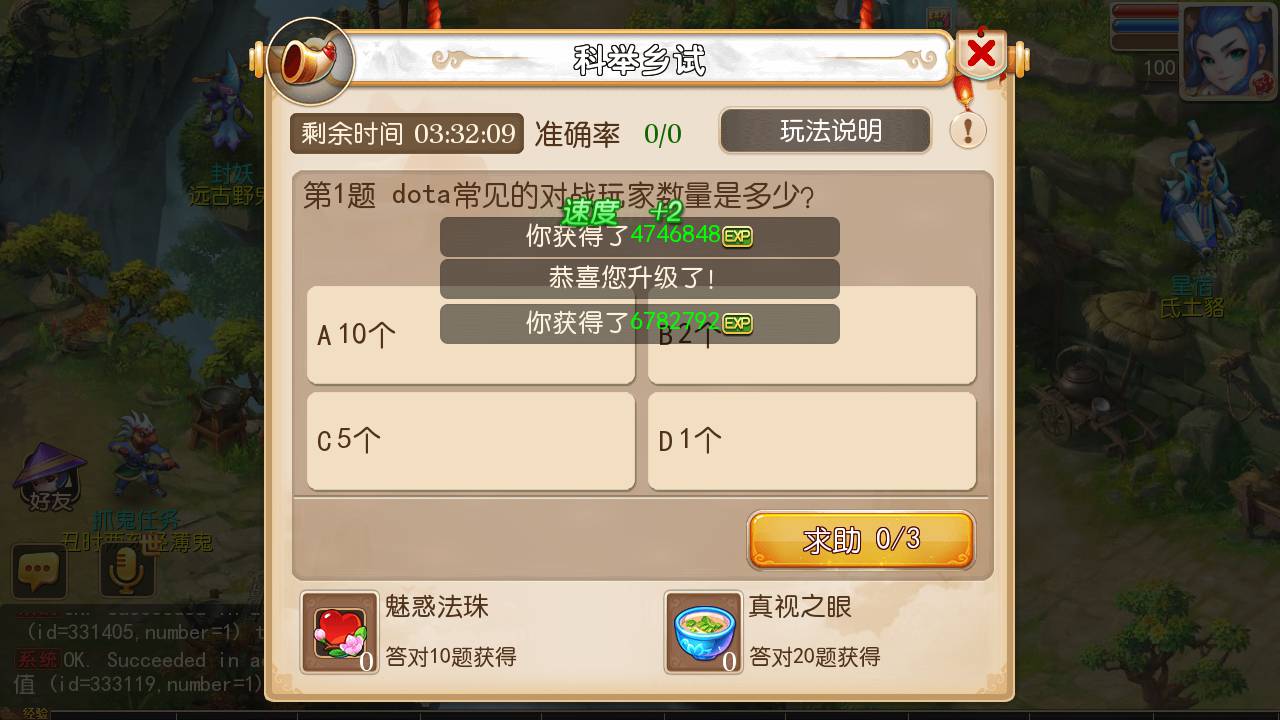This screenshot has width=1280, height=720.
Task: Pick answer option D 1个
Action: tap(812, 441)
